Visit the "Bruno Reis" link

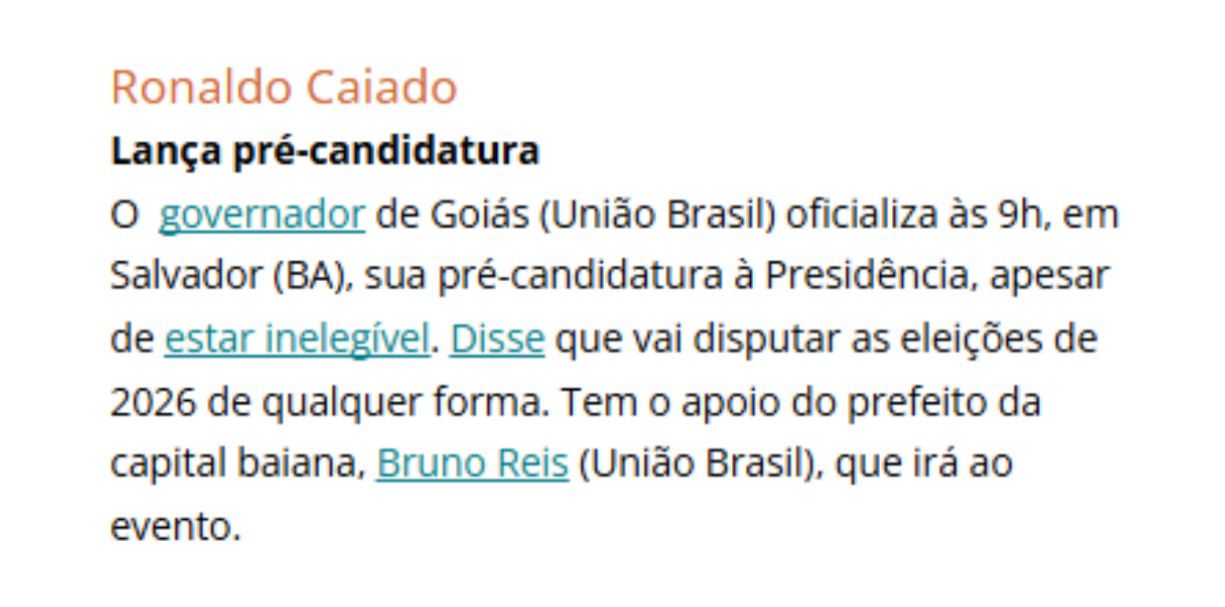472,464
